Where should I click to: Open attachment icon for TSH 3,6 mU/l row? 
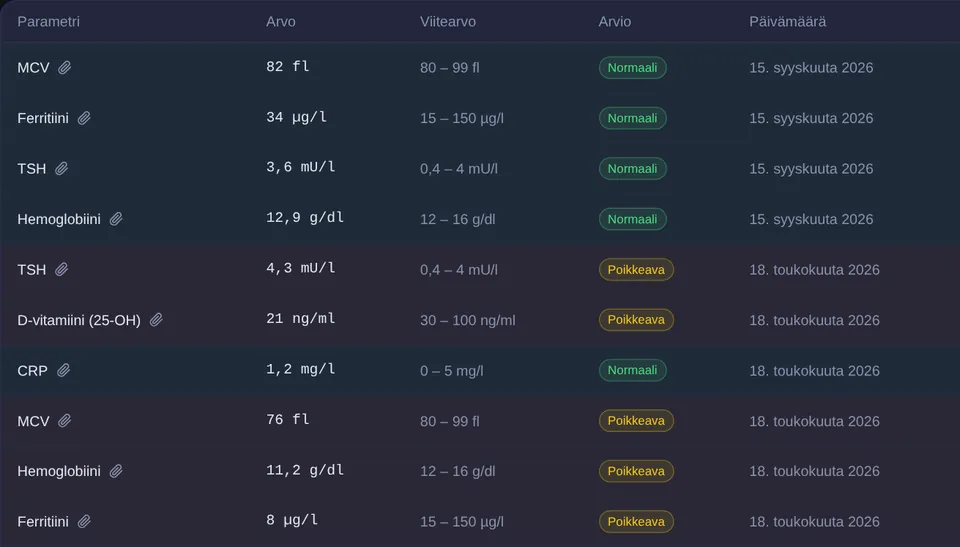[61, 168]
